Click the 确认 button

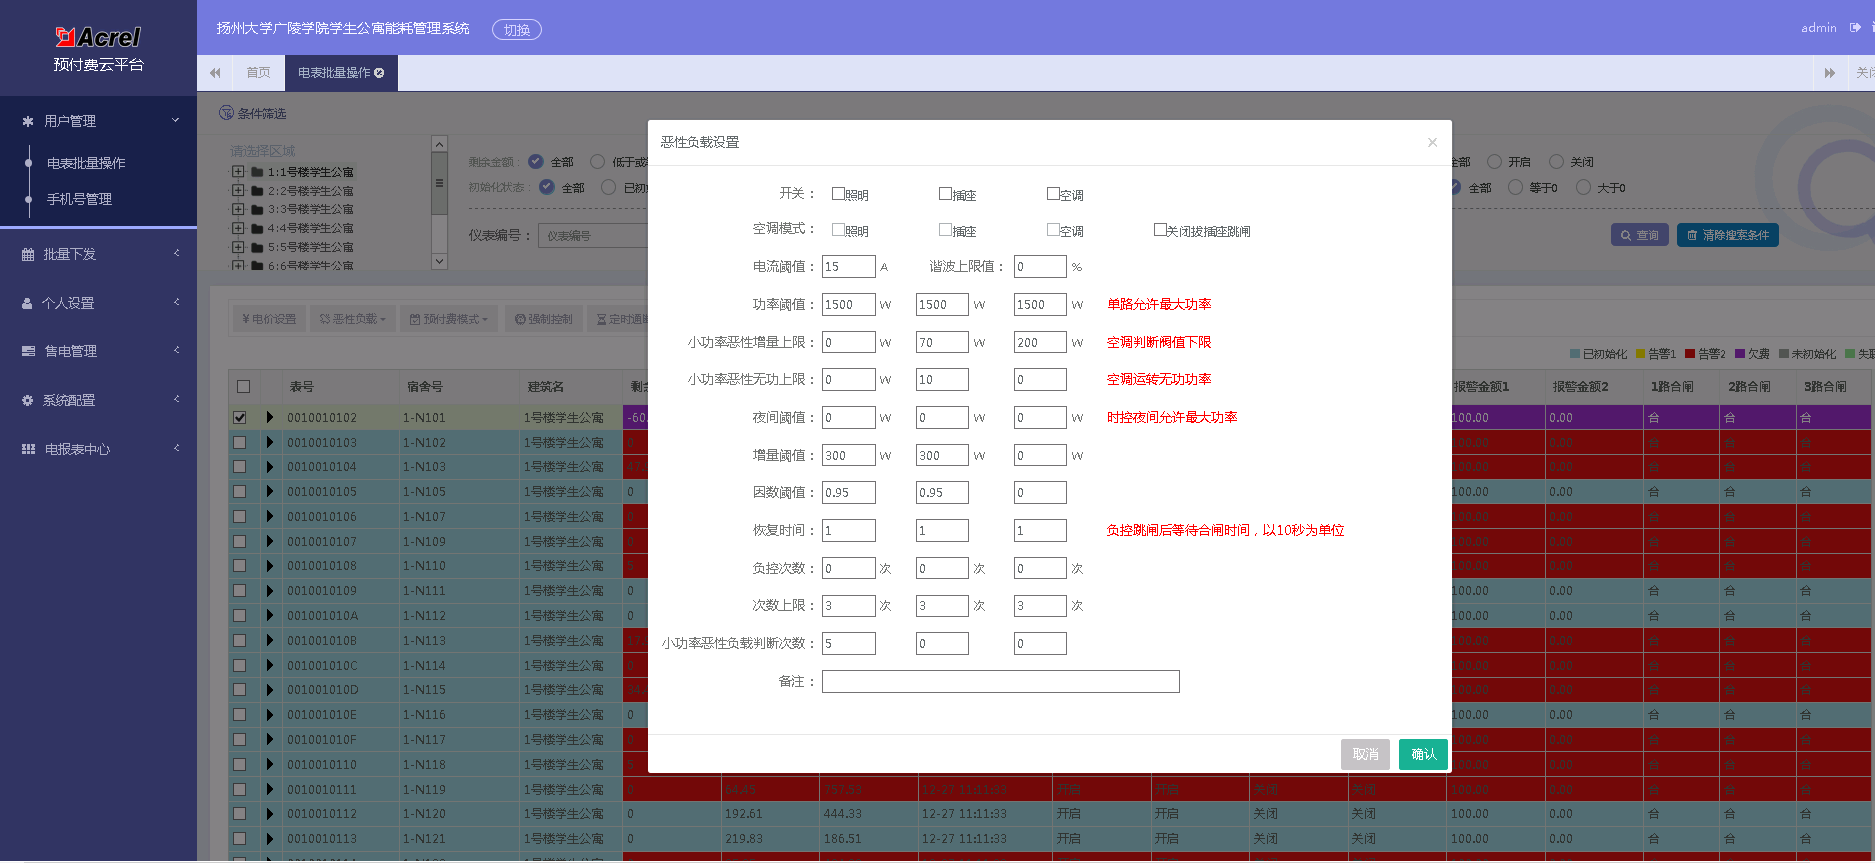pos(1423,754)
